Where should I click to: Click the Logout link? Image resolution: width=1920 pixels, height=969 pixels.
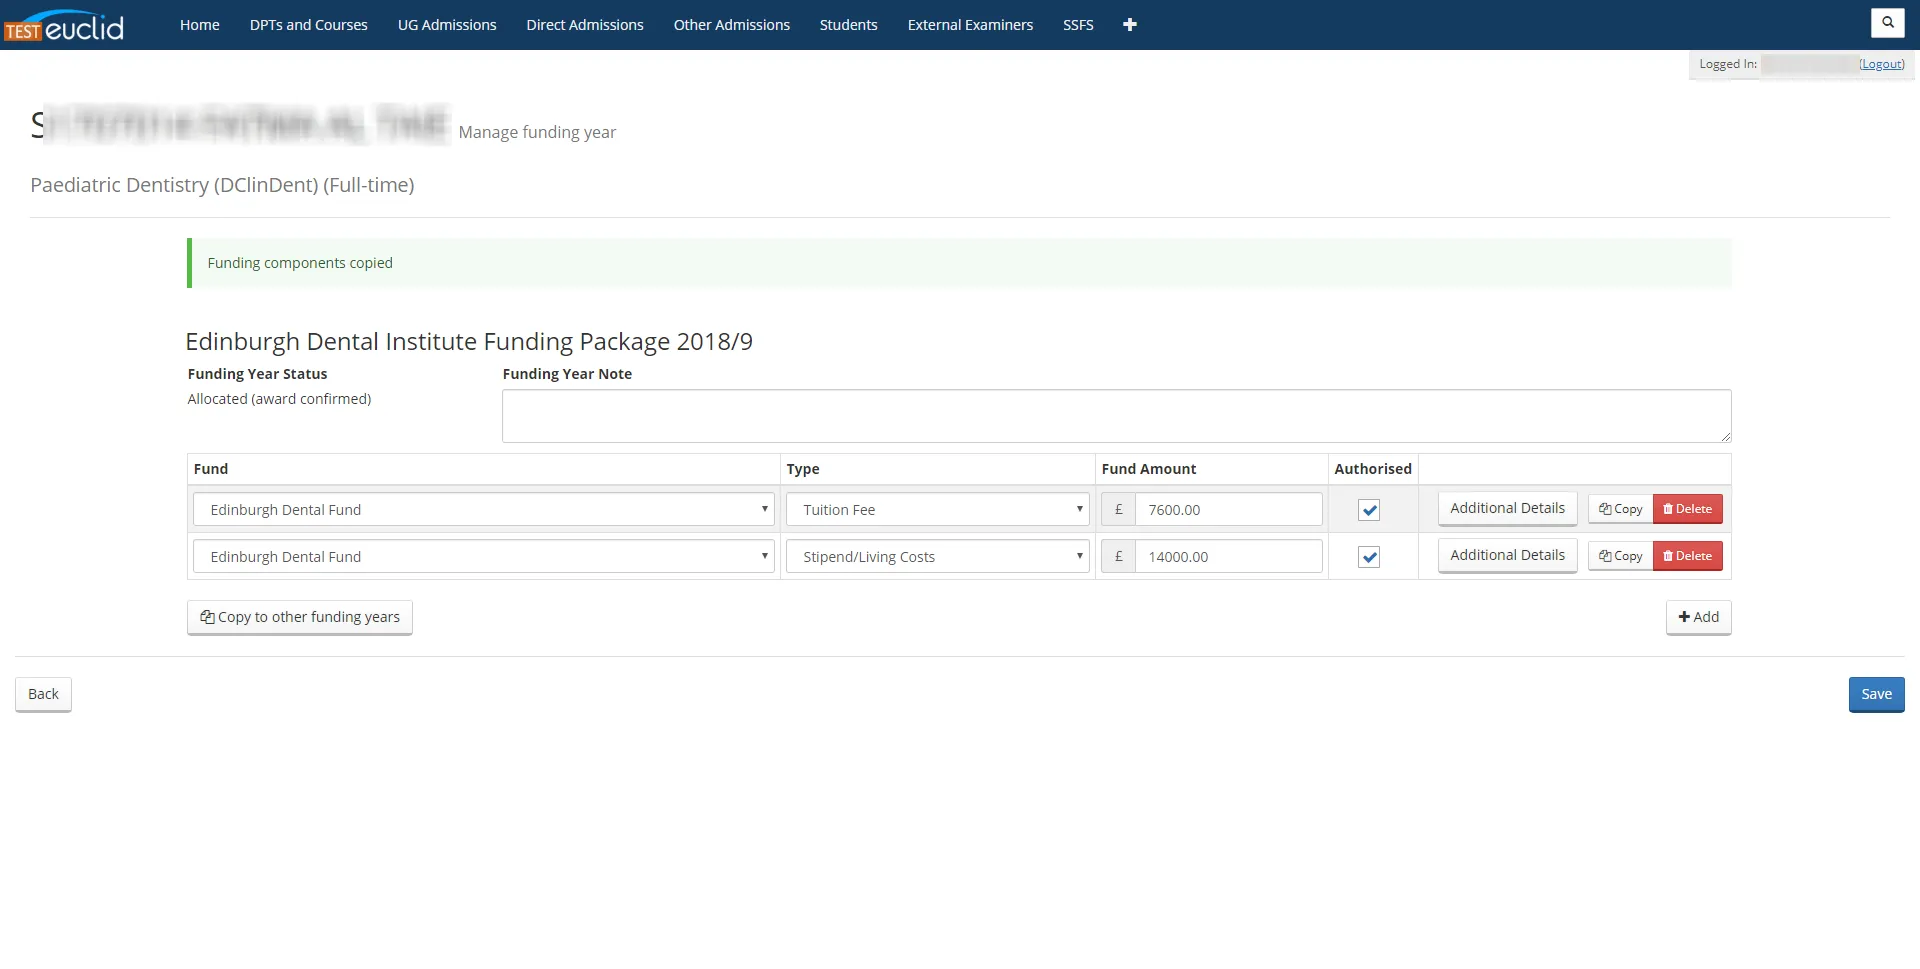point(1881,64)
